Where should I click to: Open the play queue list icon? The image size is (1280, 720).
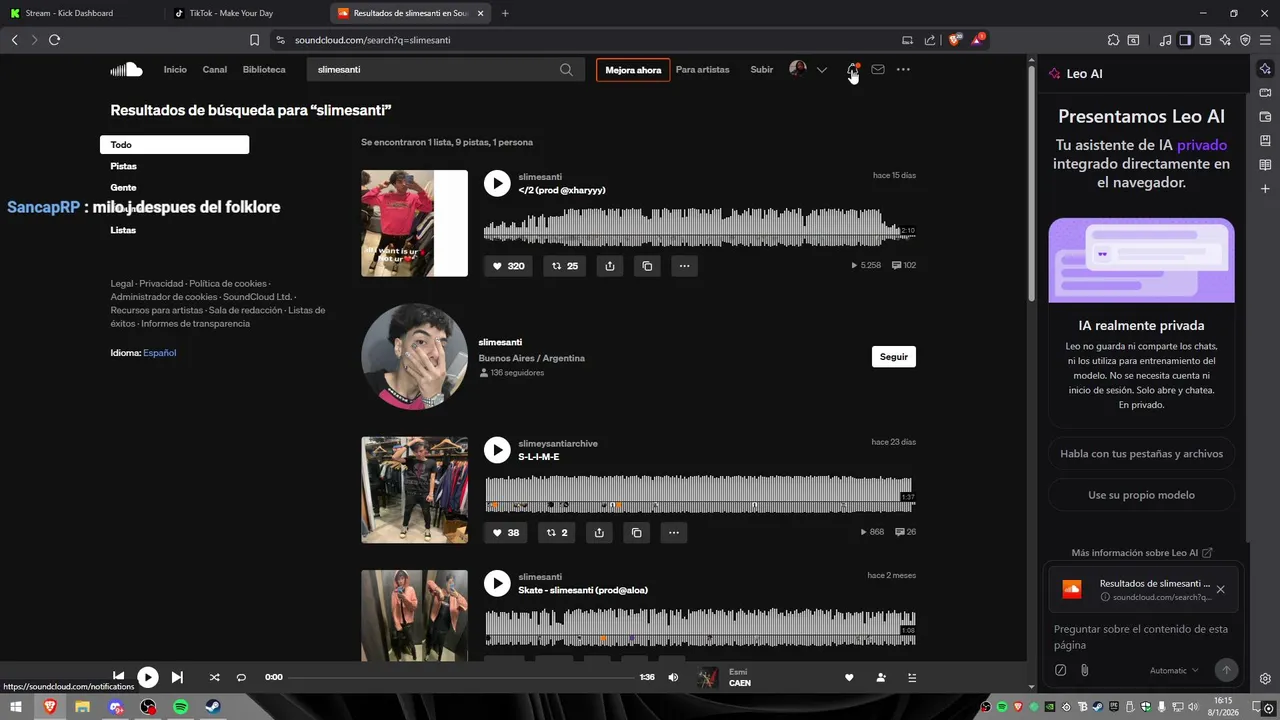click(x=912, y=677)
